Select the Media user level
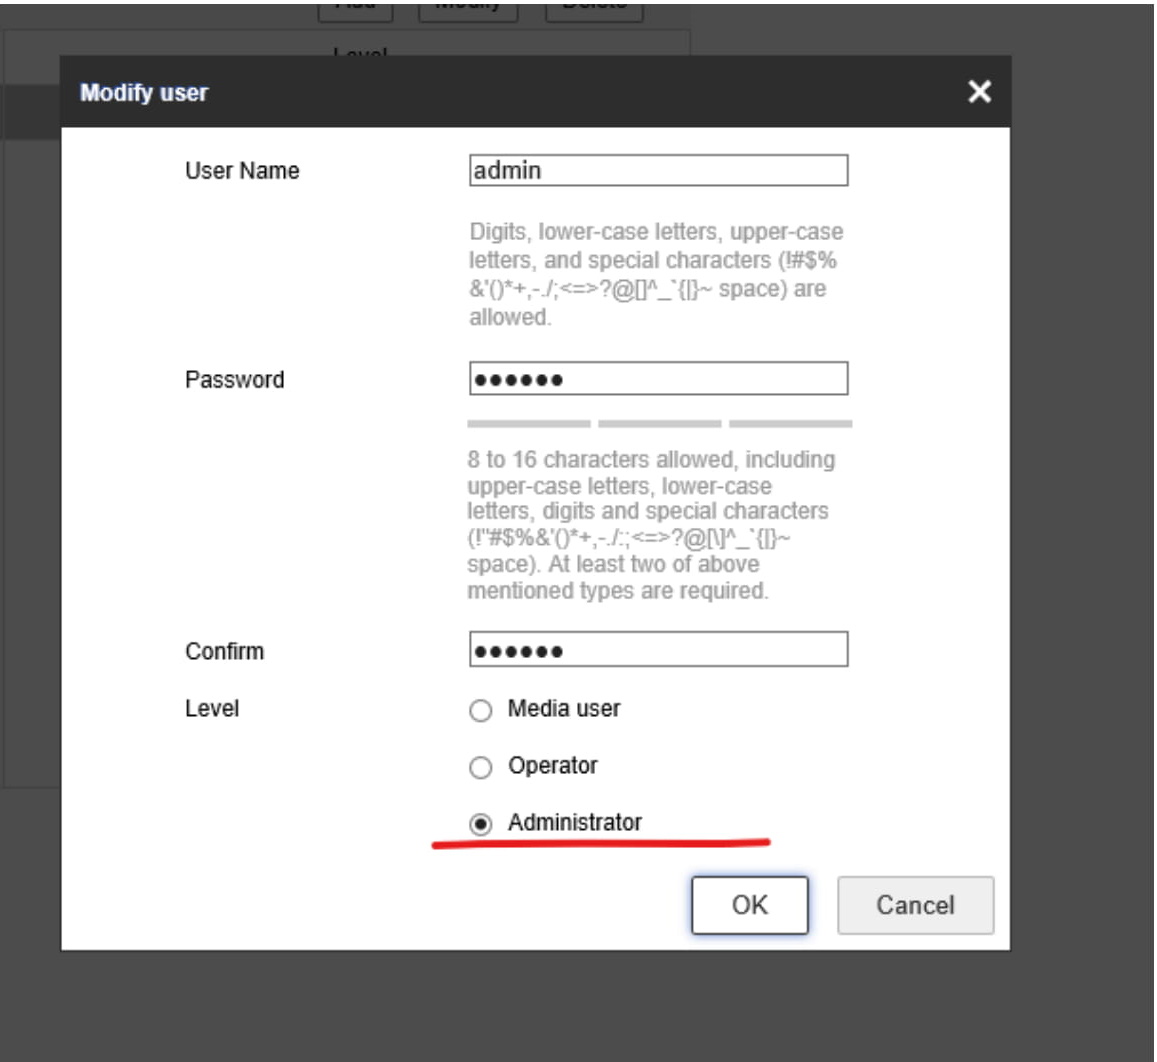 (x=481, y=710)
